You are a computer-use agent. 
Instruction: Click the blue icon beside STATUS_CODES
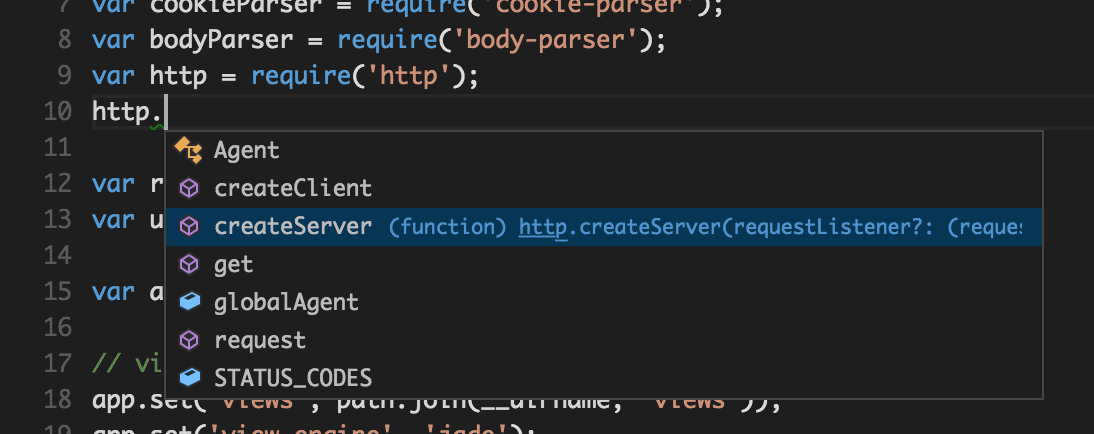pos(188,378)
